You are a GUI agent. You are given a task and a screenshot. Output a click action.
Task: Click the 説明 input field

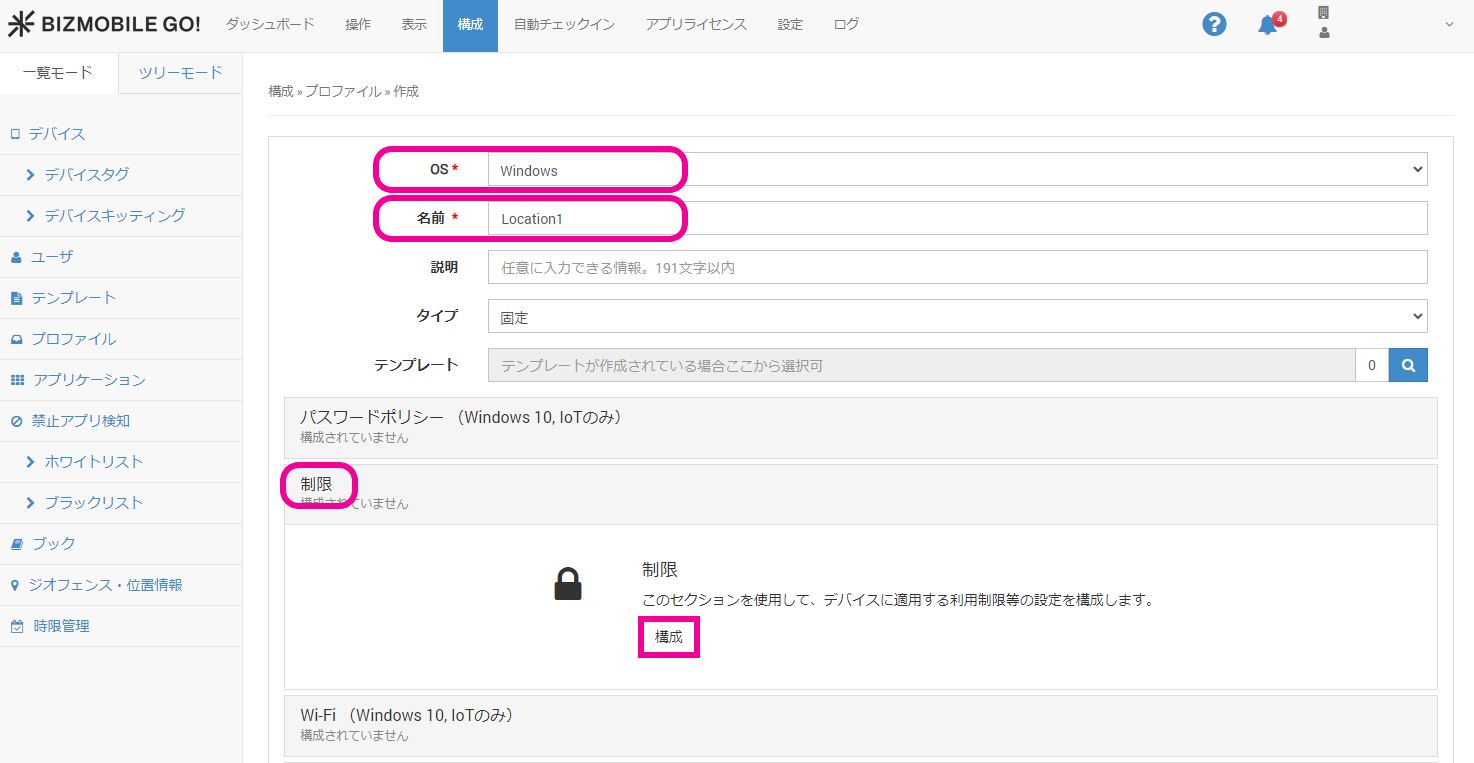(x=957, y=267)
